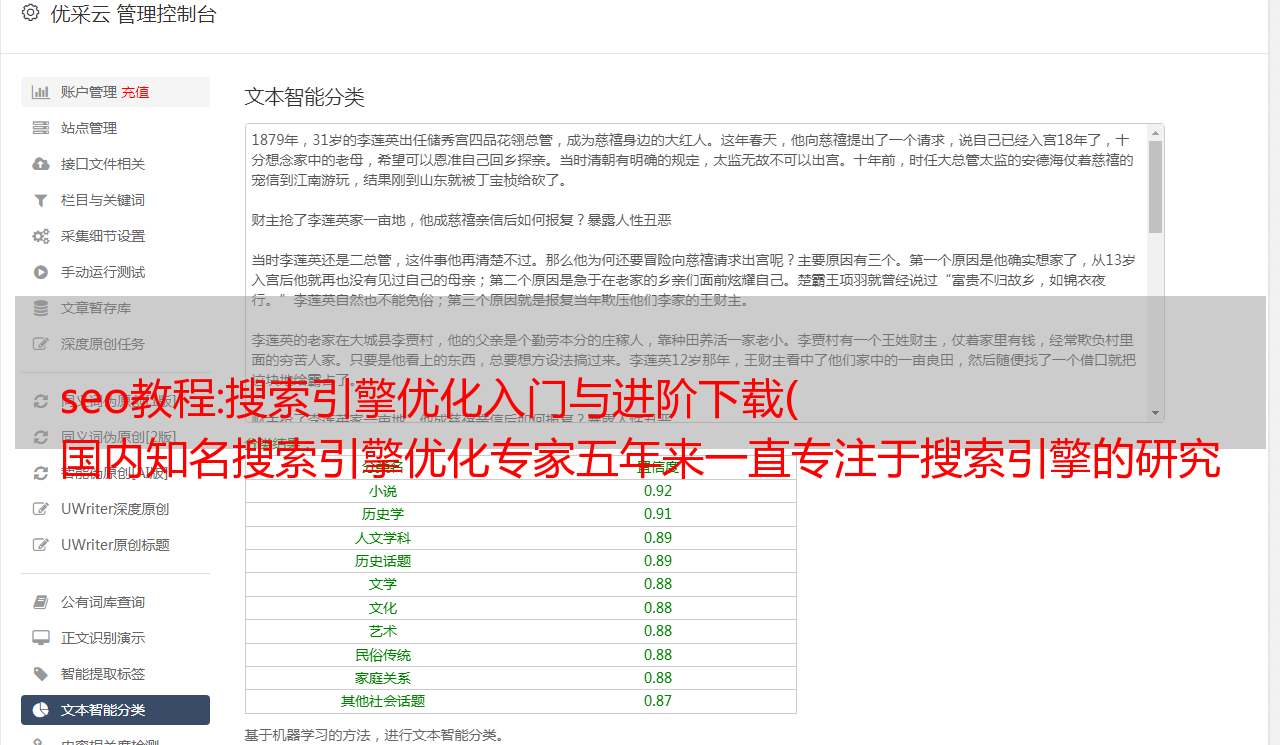Select the 历史话题 category cell
The image size is (1280, 745).
click(x=383, y=561)
